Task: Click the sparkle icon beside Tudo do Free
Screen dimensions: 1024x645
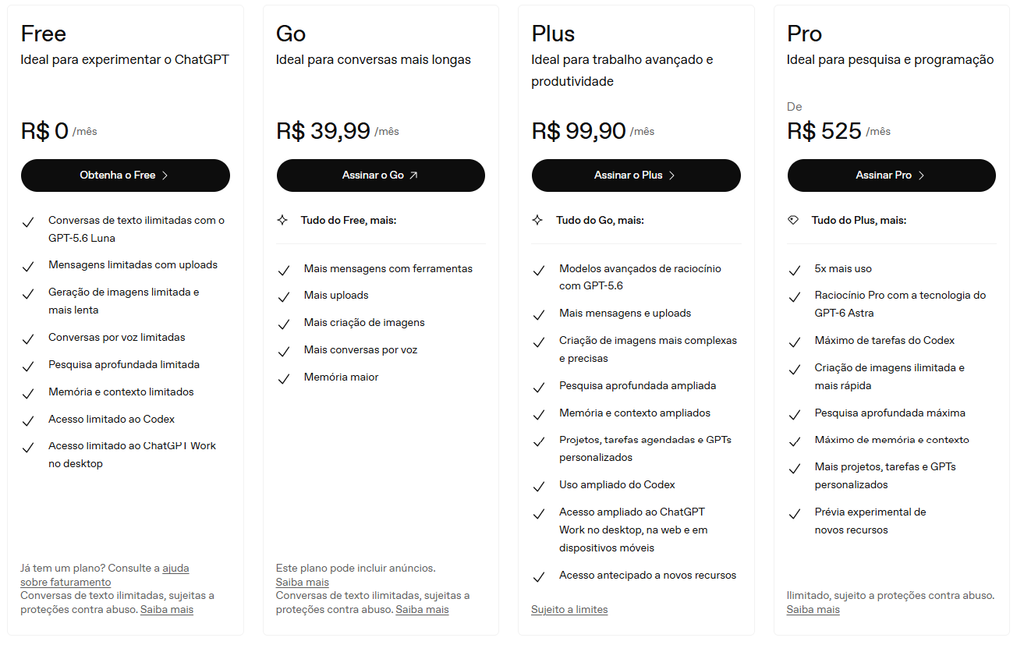Action: click(282, 220)
